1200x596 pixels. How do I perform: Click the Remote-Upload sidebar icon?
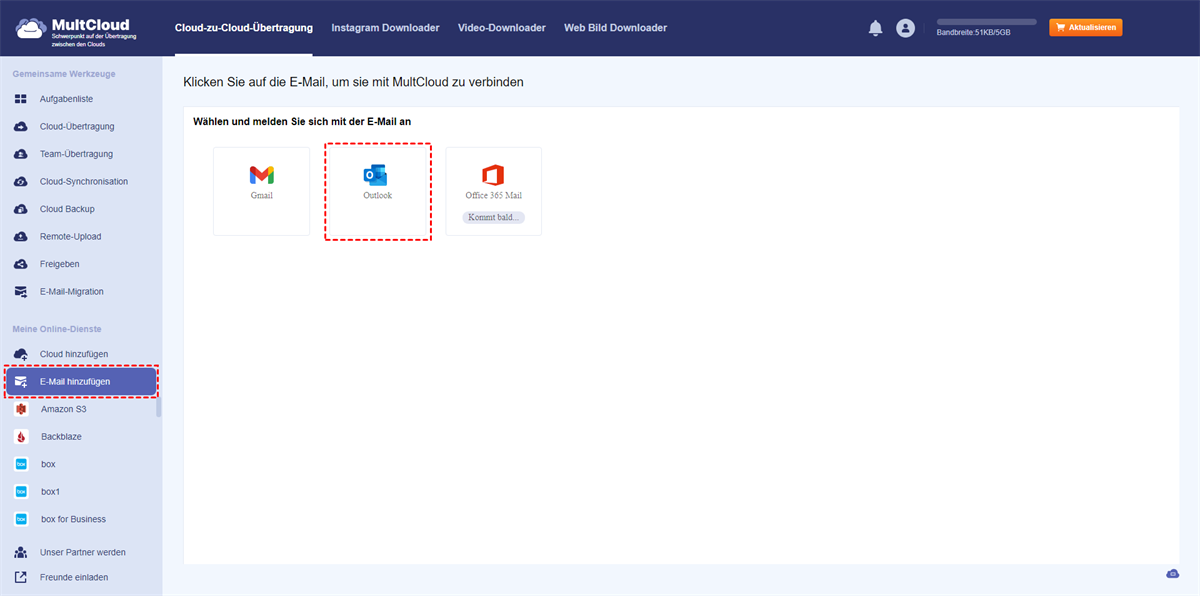[x=20, y=237]
